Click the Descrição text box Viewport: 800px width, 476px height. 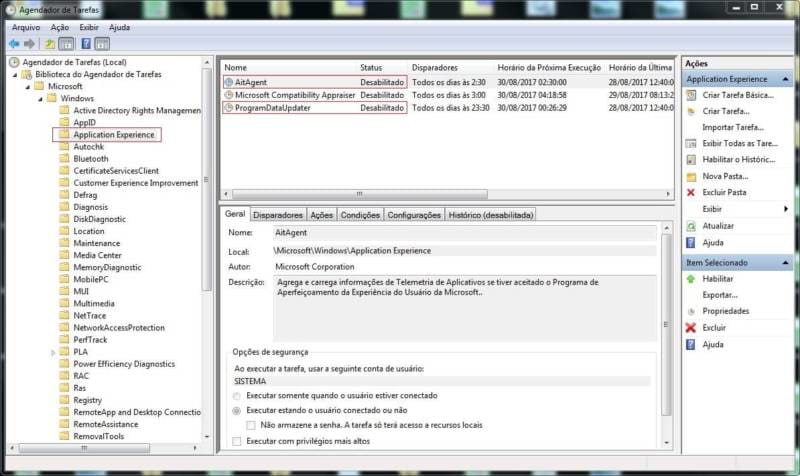[x=464, y=309]
